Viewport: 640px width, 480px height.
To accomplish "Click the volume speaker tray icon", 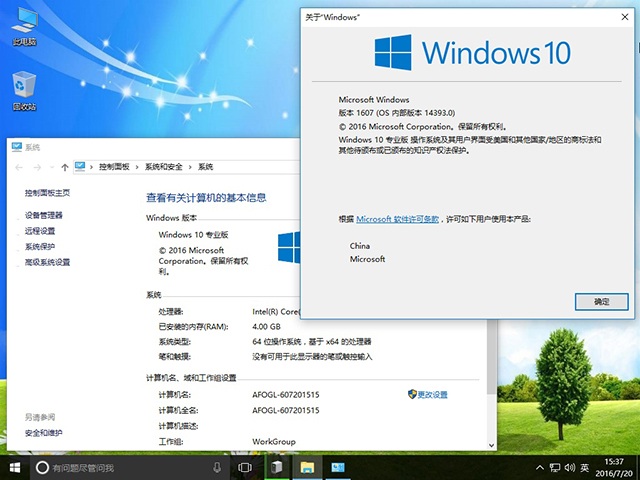I will click(x=570, y=468).
